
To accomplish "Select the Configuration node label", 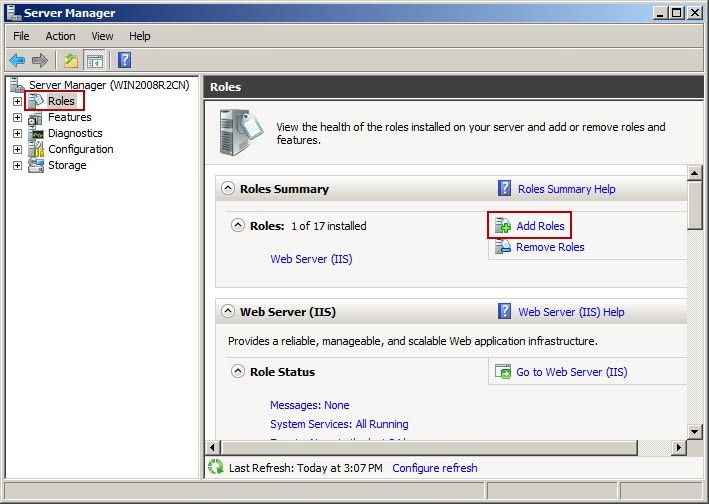I will pyautogui.click(x=80, y=149).
